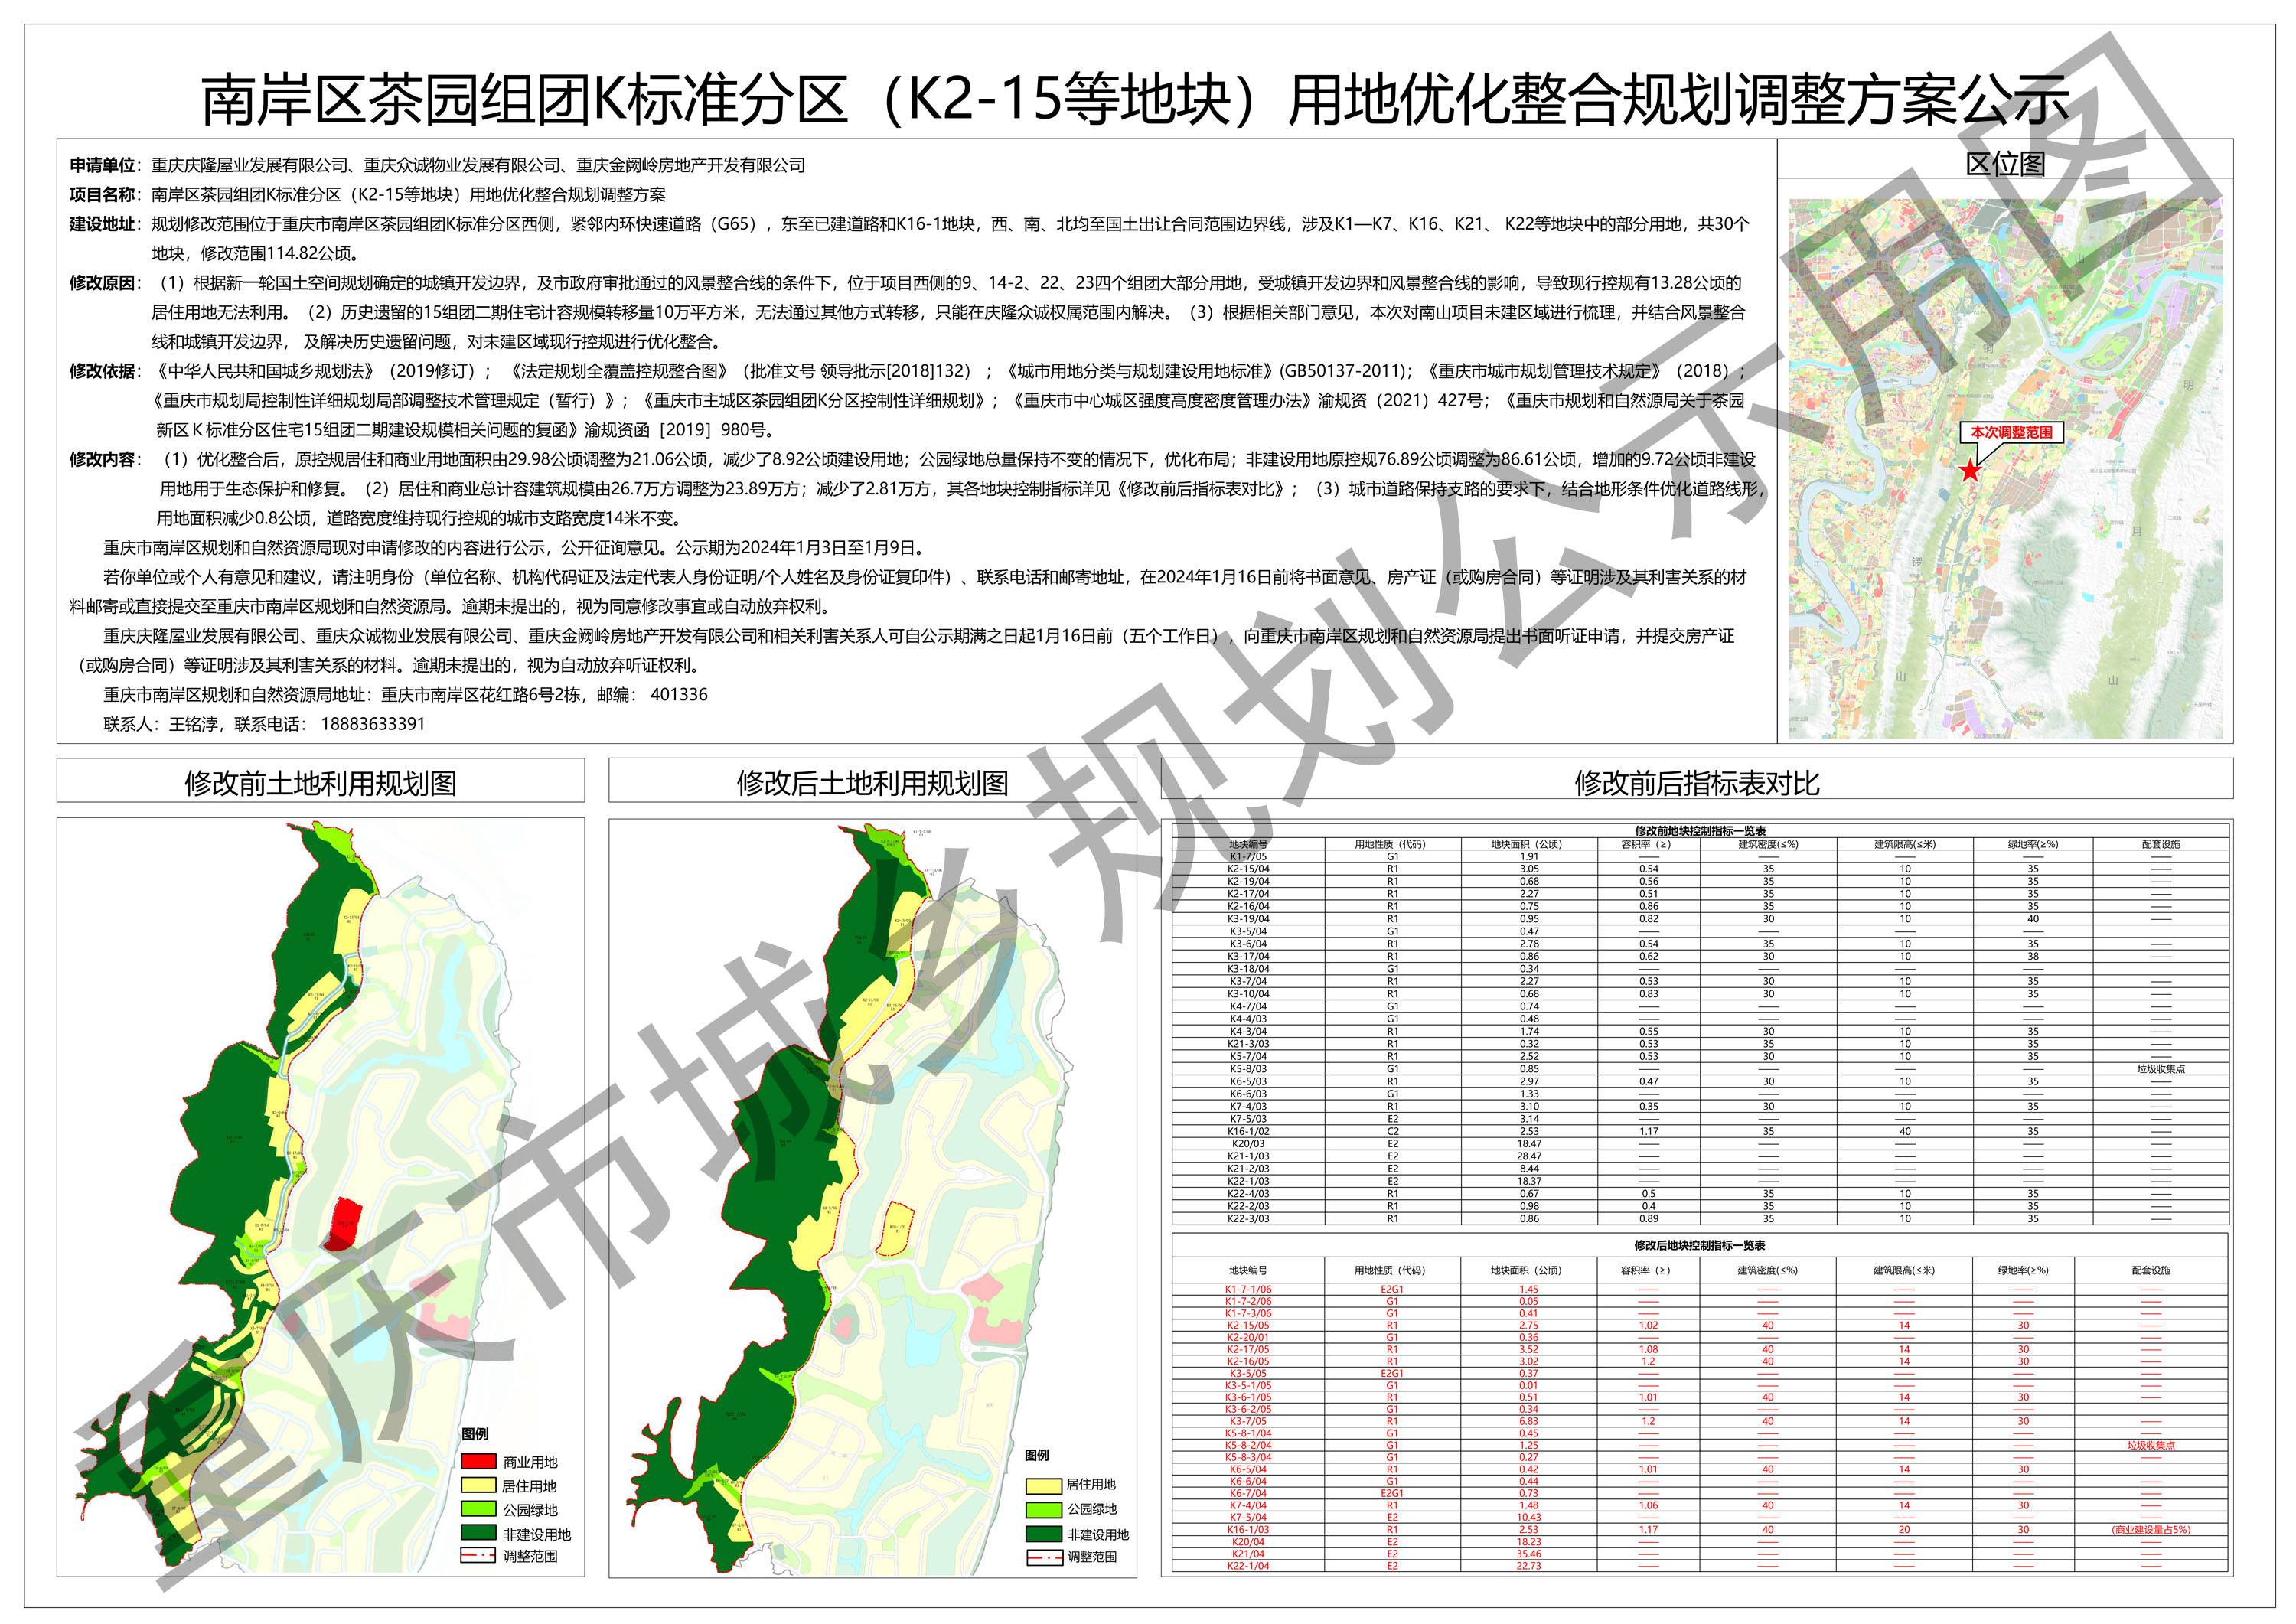2296x1624 pixels.
Task: Click parcel K1-7/05 in the before table
Action: click(x=1248, y=856)
